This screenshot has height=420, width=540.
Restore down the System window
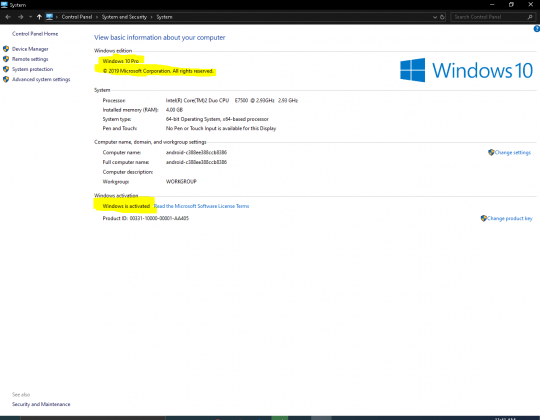(511, 4)
